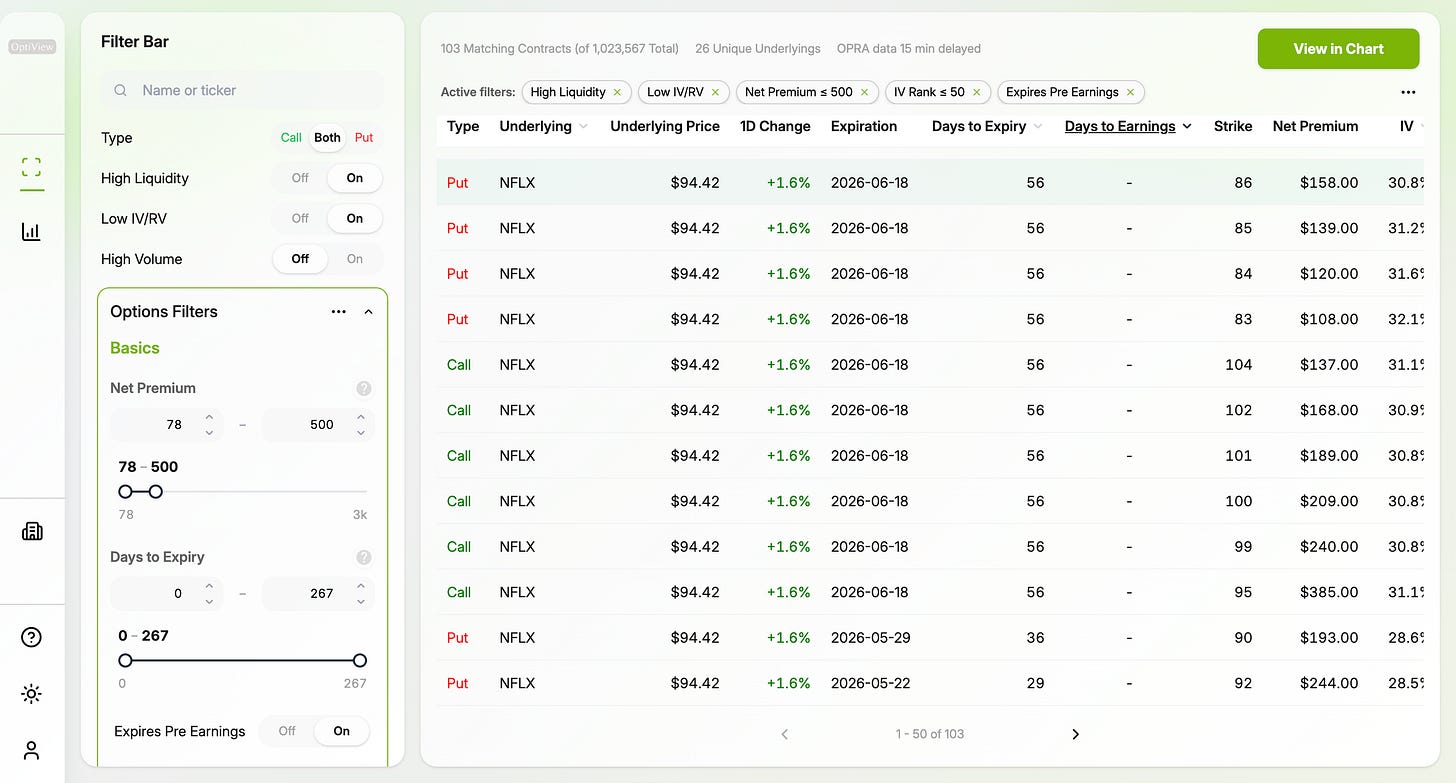Toggle the light/dark theme sun icon

(32, 694)
